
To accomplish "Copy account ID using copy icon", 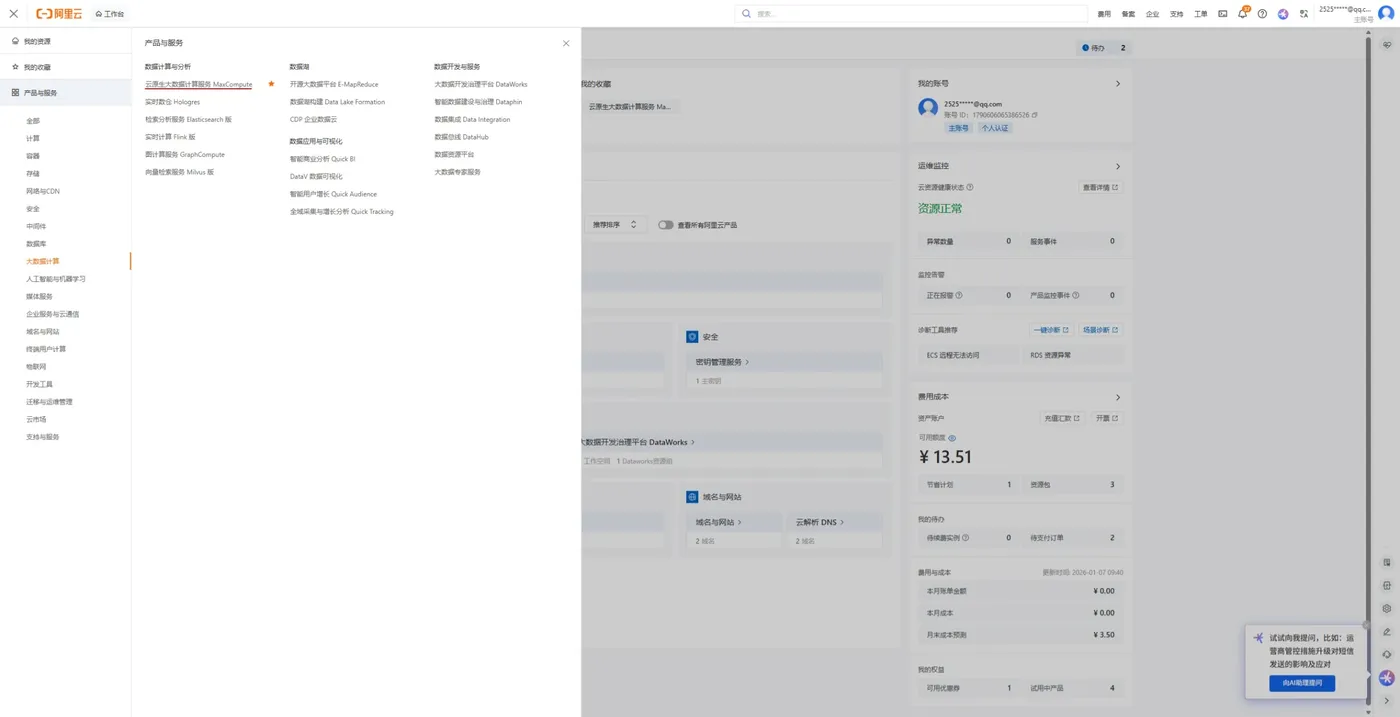I will [x=1035, y=115].
